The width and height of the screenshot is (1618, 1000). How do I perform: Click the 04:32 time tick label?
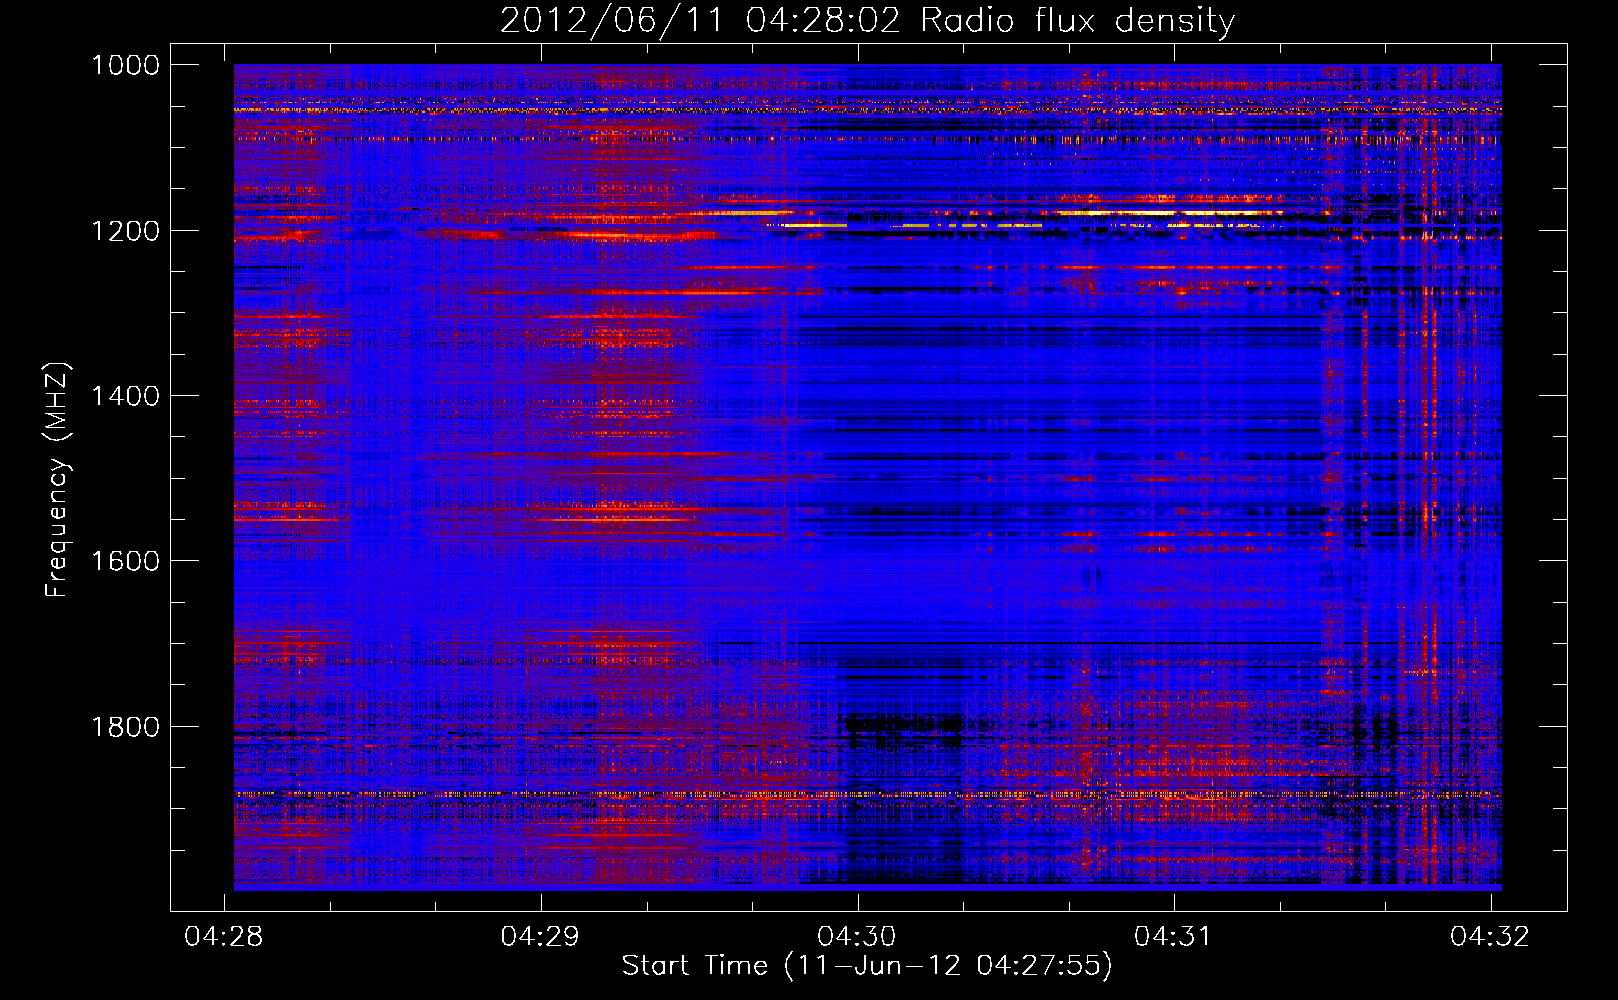click(x=1491, y=936)
